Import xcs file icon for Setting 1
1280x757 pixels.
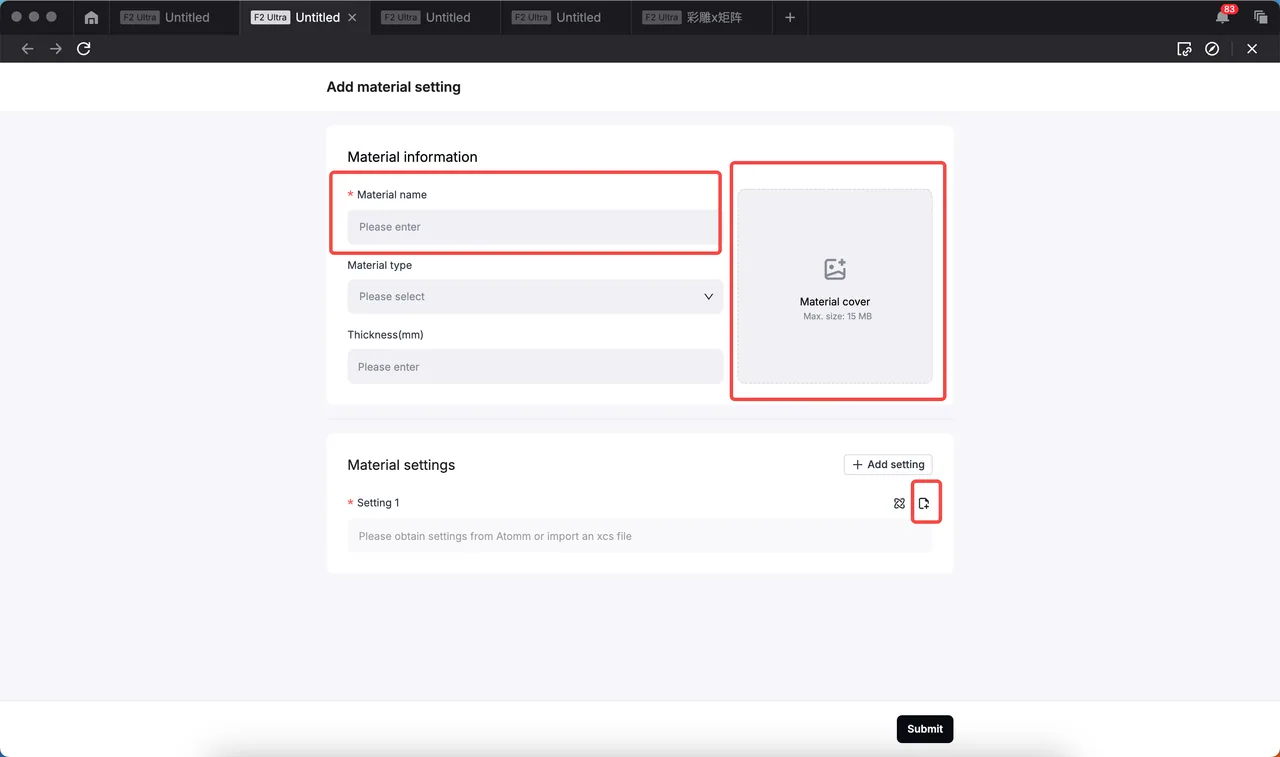(x=924, y=503)
